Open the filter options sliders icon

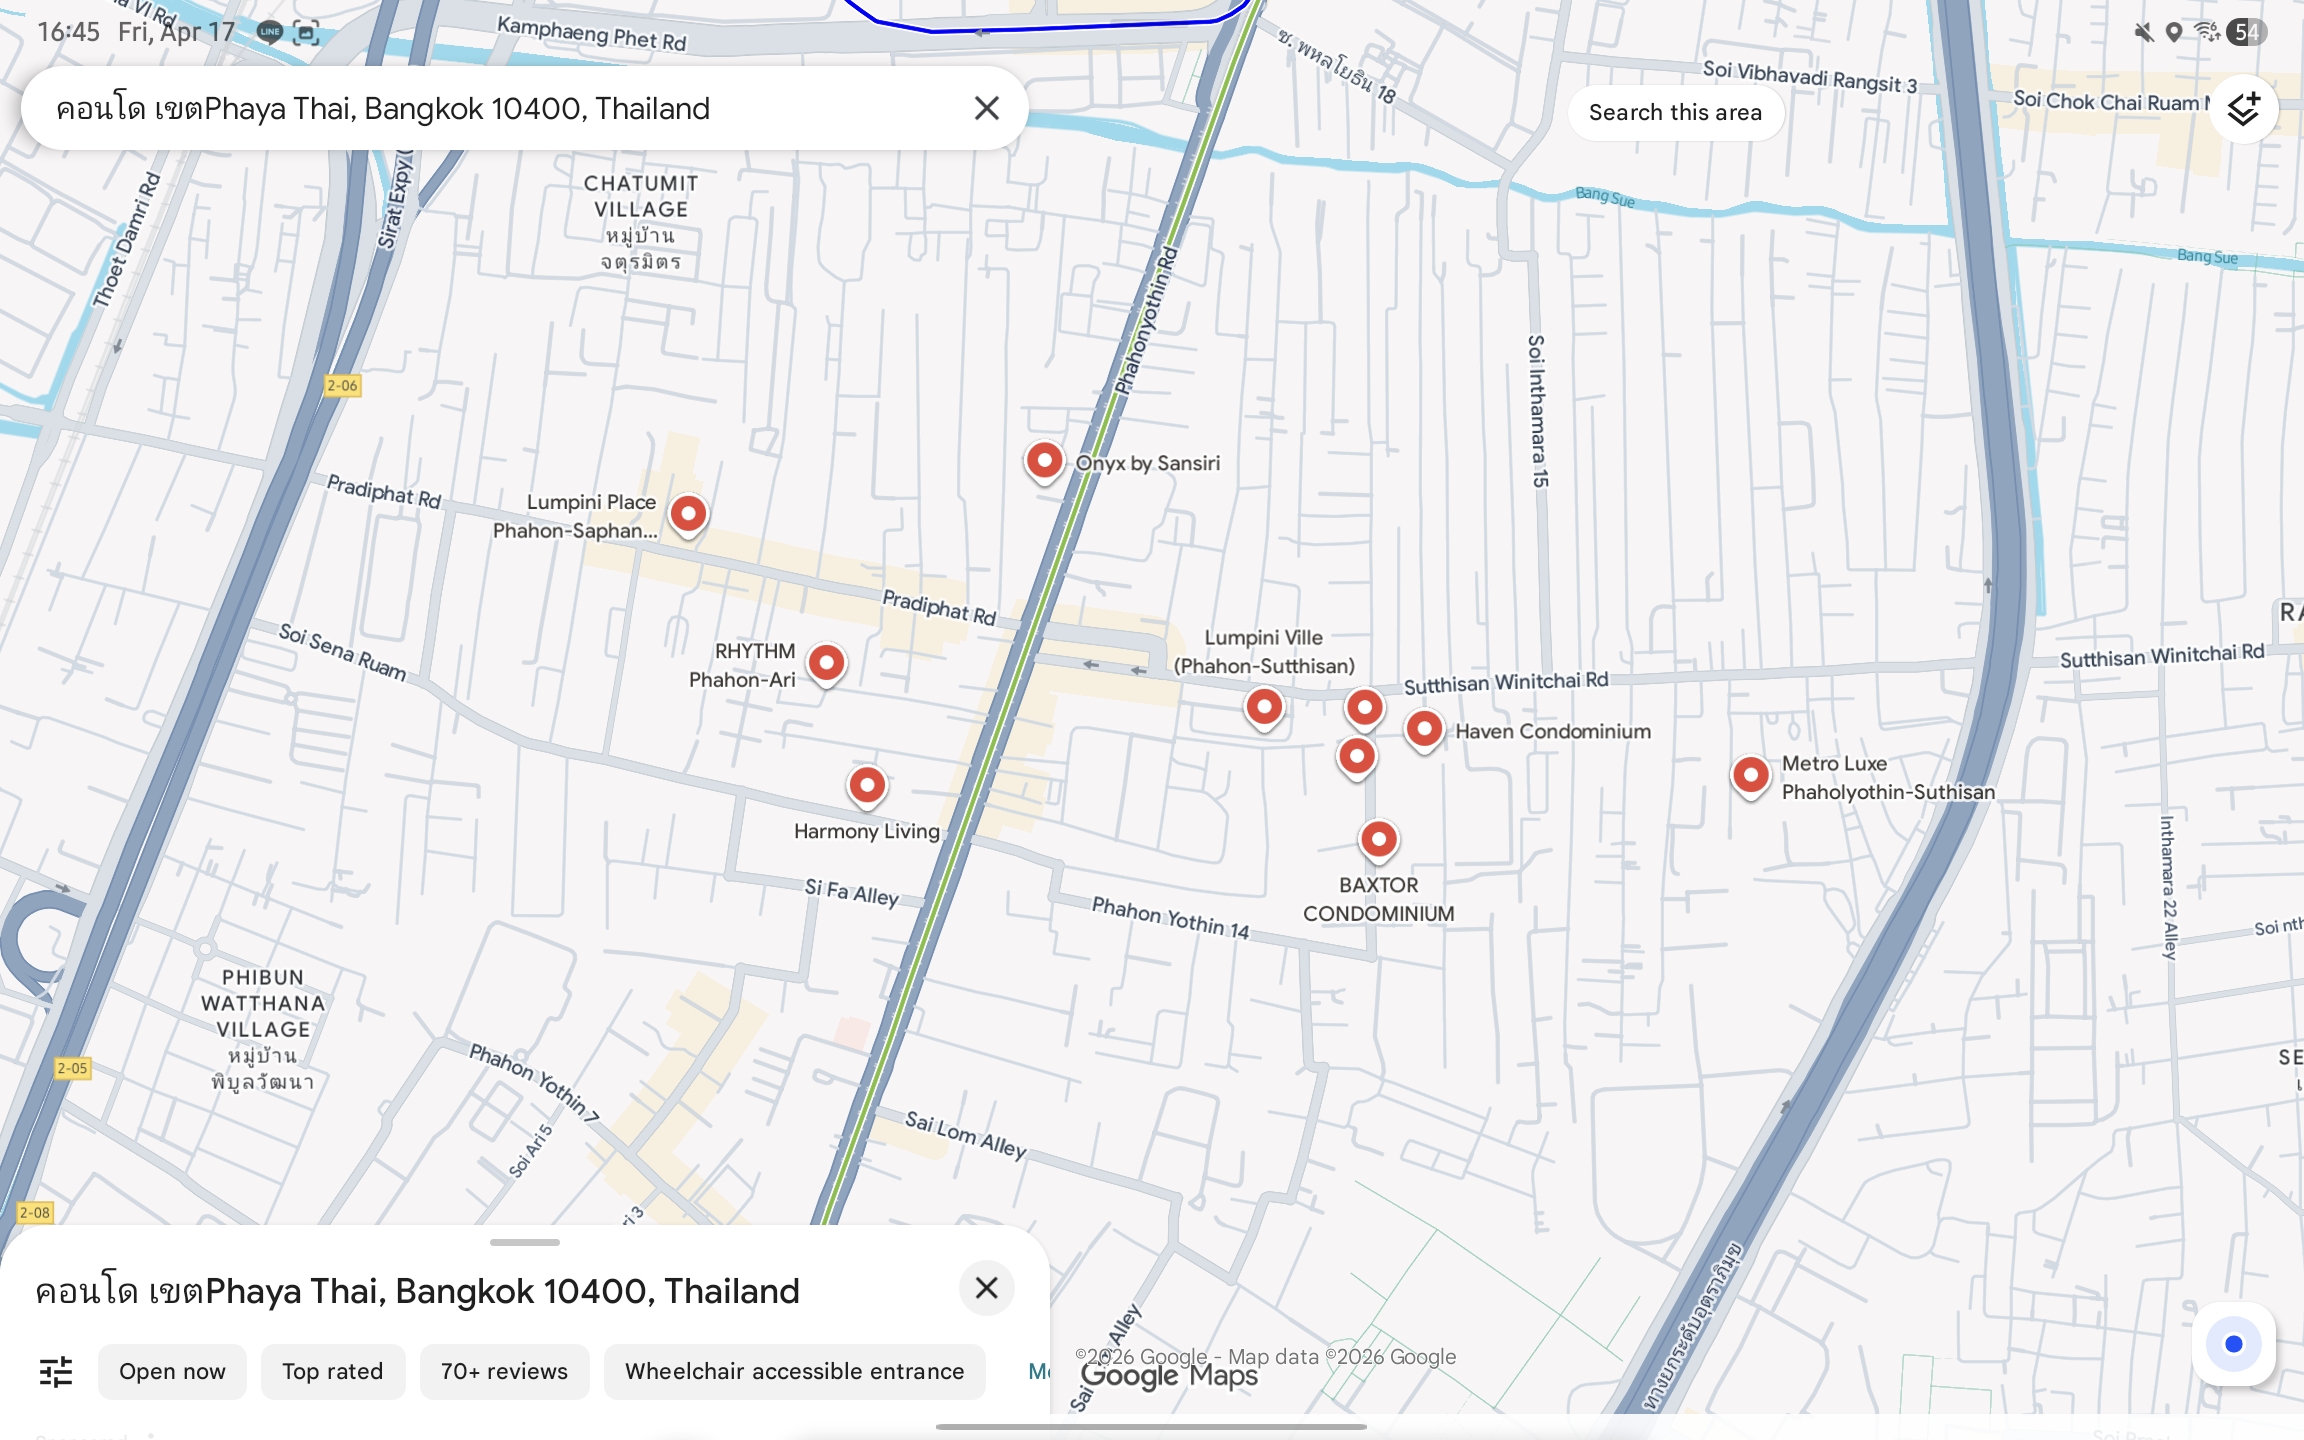click(56, 1371)
